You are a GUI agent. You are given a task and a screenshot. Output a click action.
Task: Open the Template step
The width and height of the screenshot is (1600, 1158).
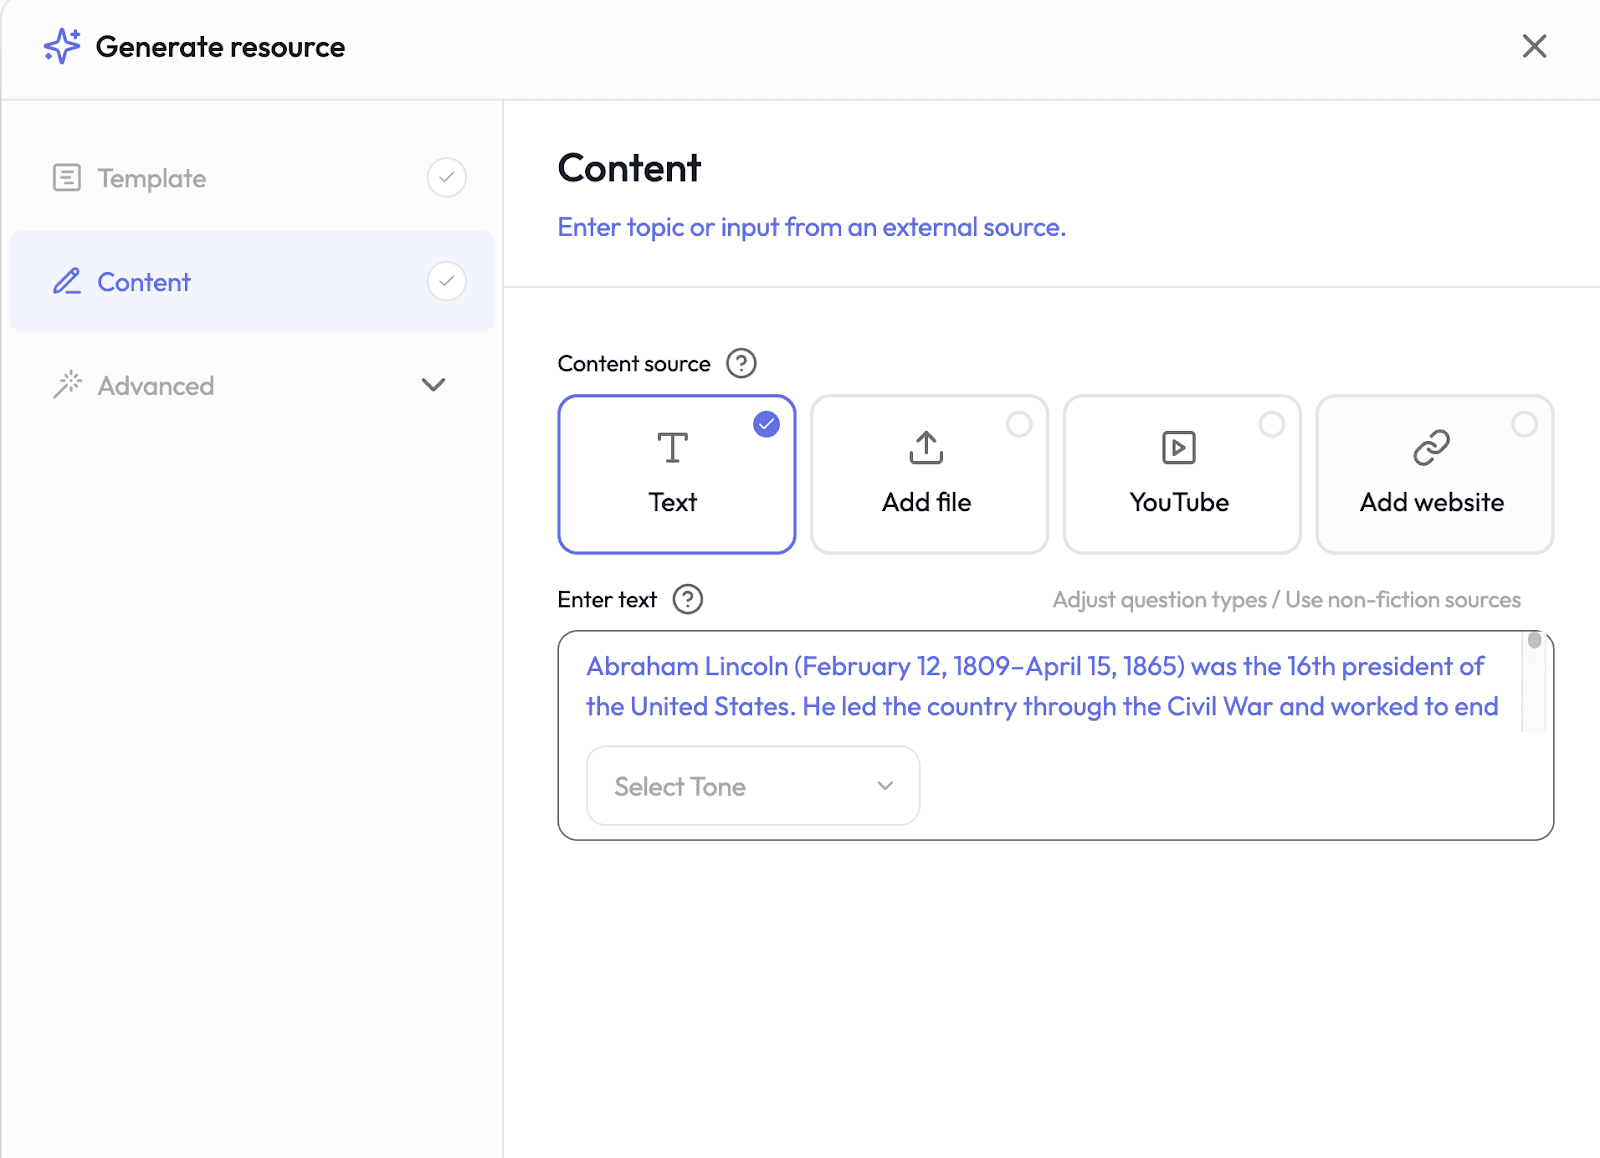coord(252,178)
